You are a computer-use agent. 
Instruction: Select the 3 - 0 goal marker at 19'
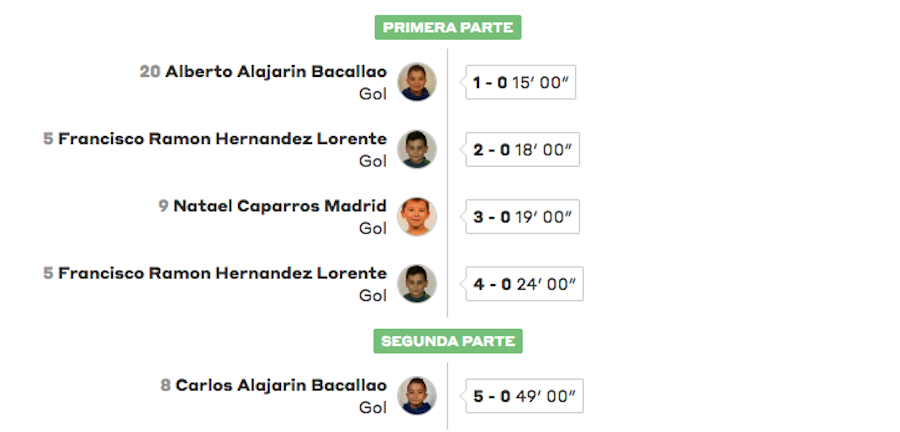[522, 217]
